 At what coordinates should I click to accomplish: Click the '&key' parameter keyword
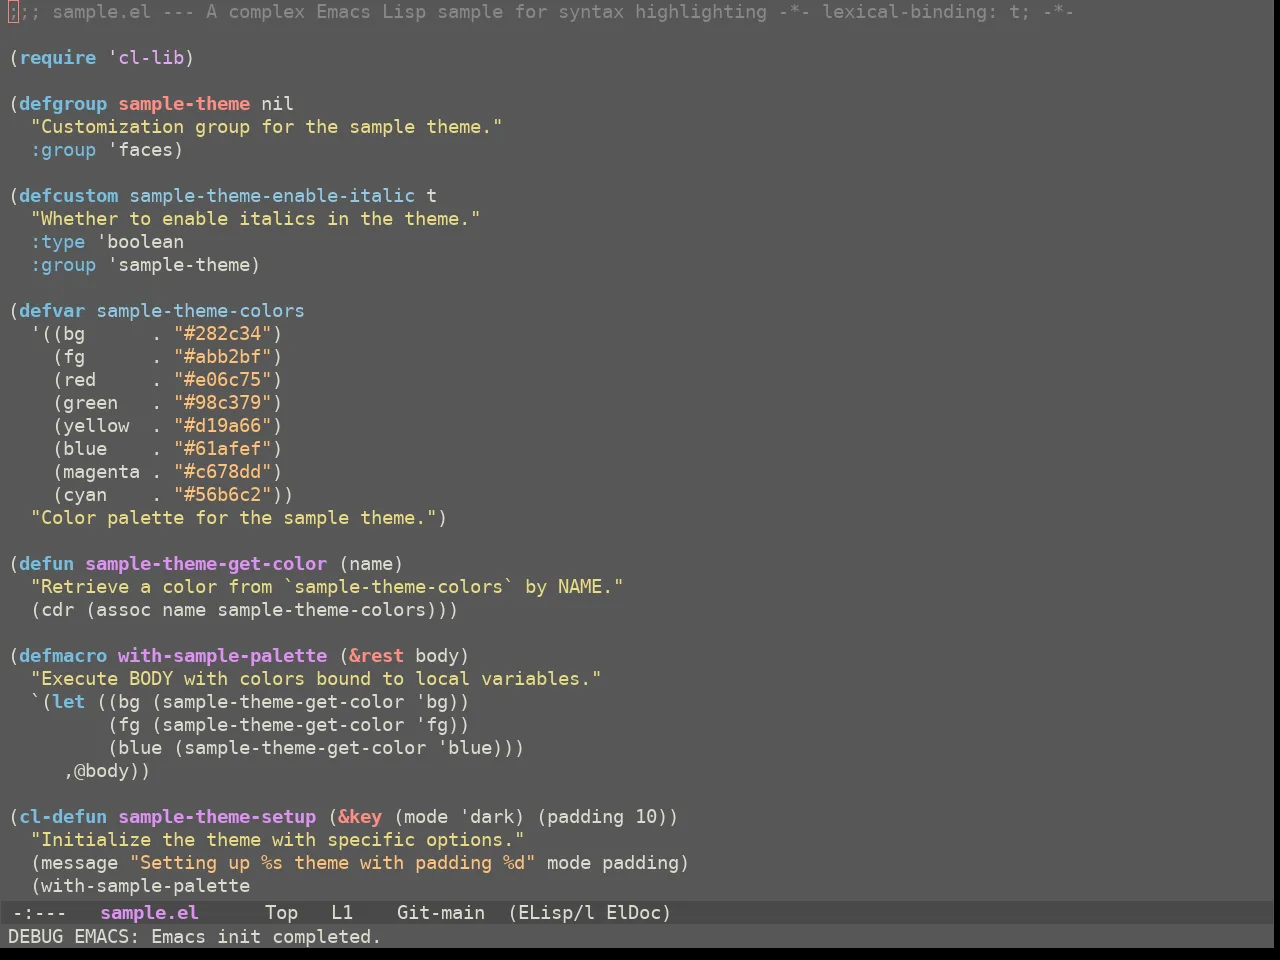pos(360,816)
